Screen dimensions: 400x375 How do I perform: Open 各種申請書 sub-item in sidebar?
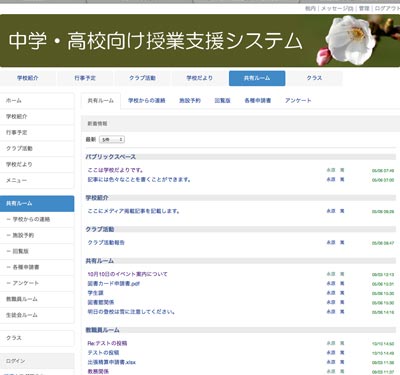(37, 268)
